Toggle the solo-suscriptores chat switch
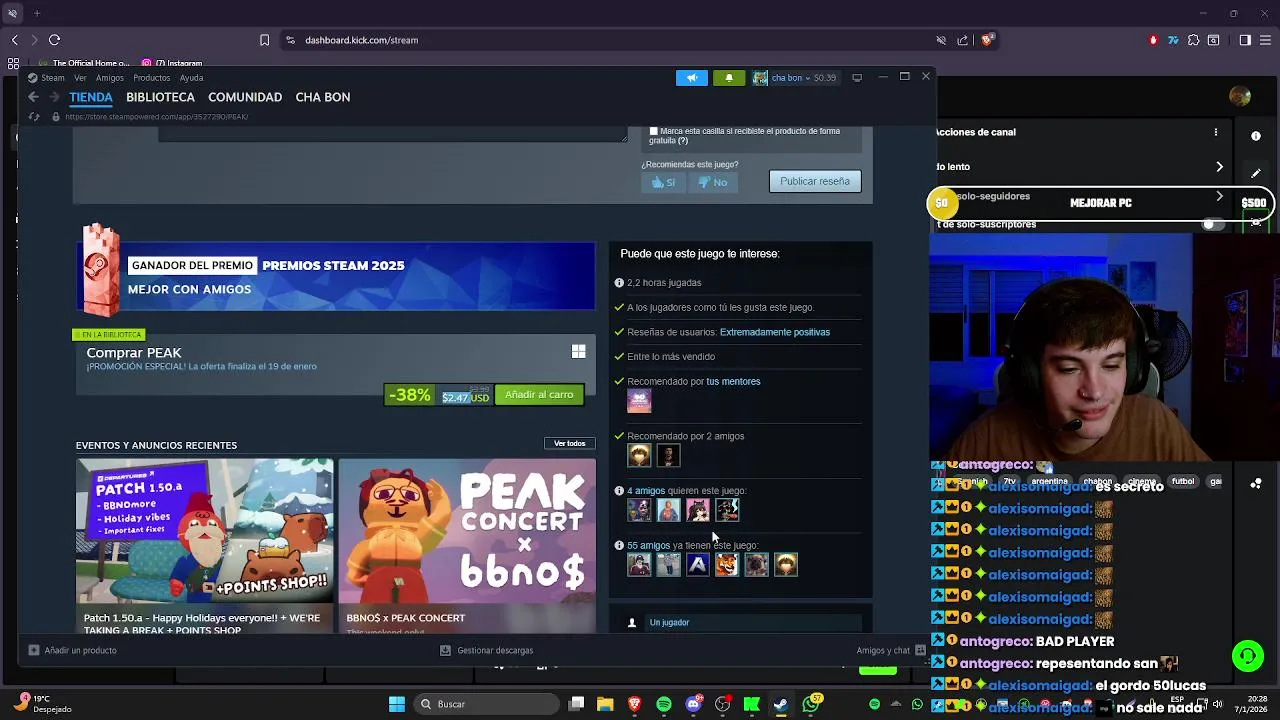 (1213, 225)
